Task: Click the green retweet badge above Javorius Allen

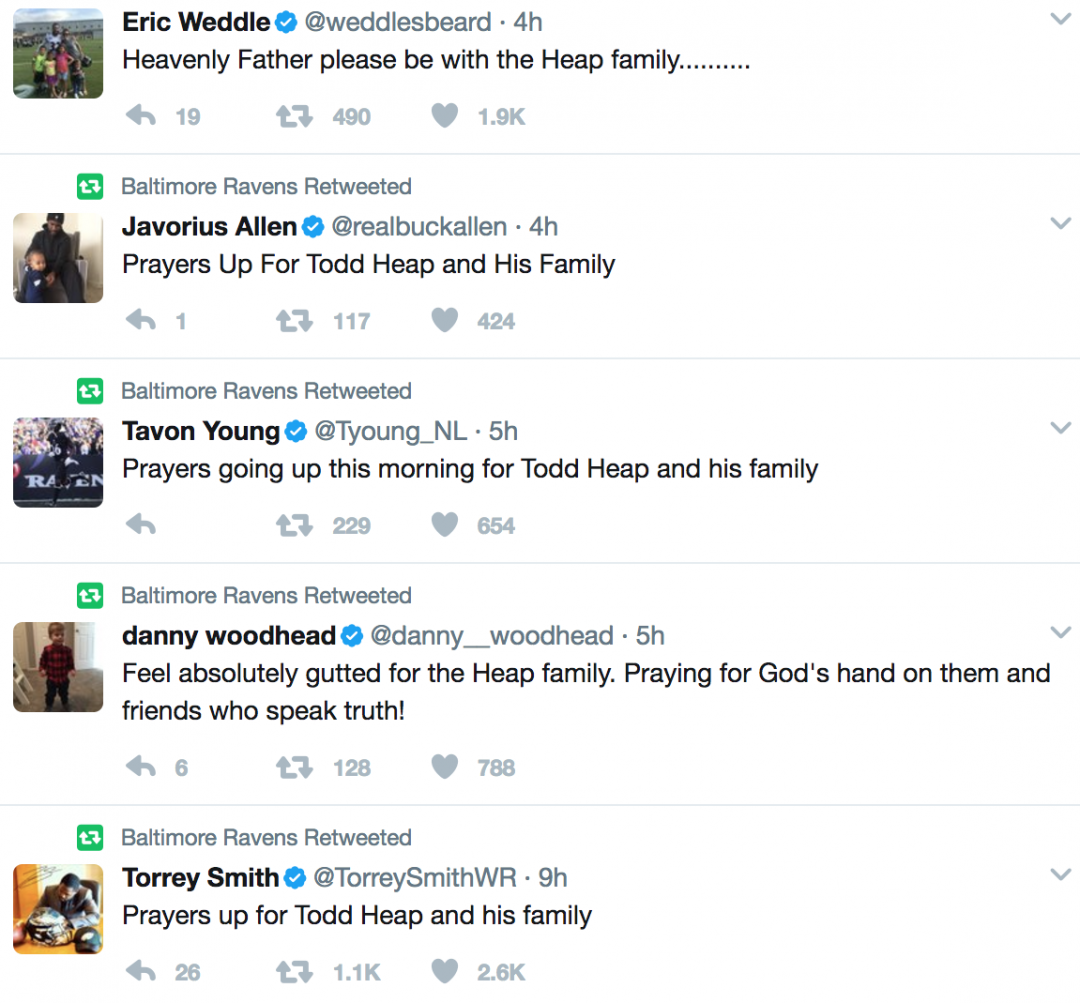Action: click(91, 186)
